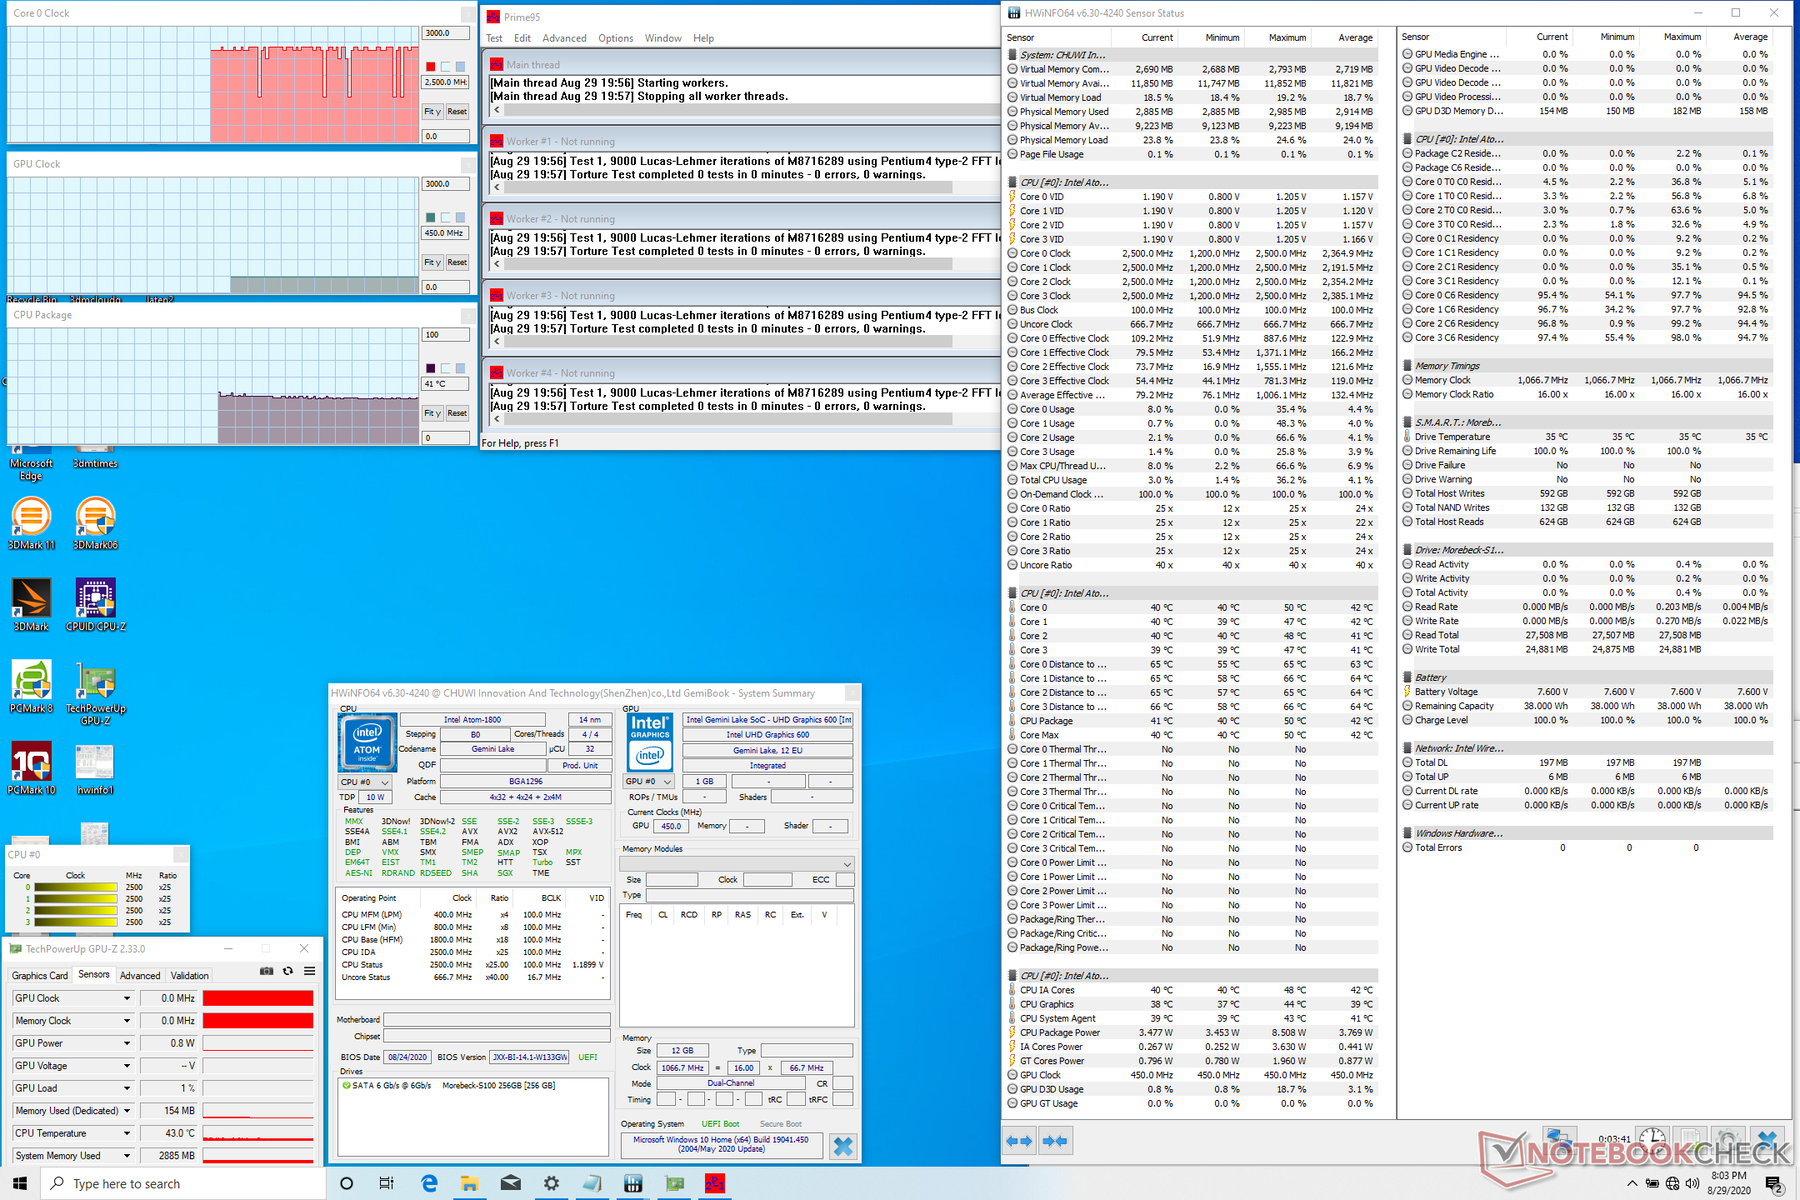Select the Uncore Ratio row in HWiNFO sensors
Screen dimensions: 1800x1200
click(1191, 565)
